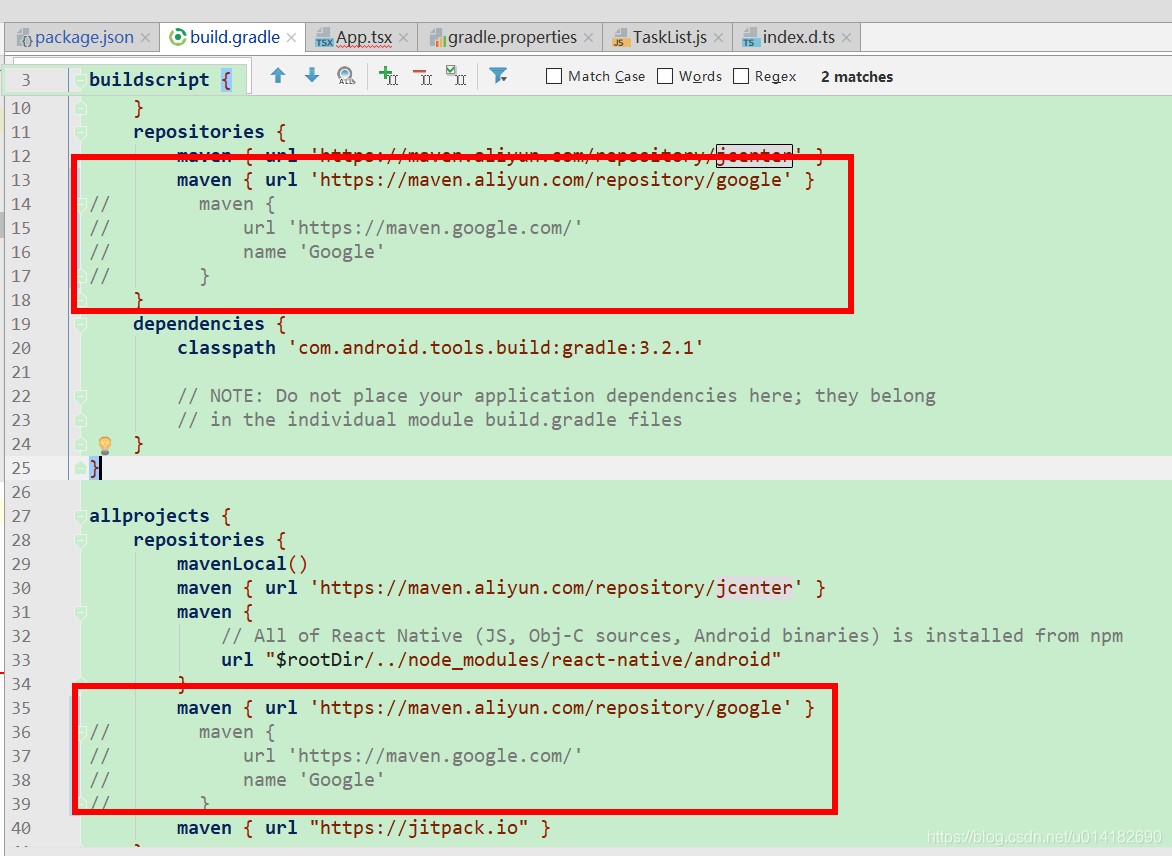The width and height of the screenshot is (1172, 856).
Task: Collapse repositories block on line 11
Action: tap(81, 132)
